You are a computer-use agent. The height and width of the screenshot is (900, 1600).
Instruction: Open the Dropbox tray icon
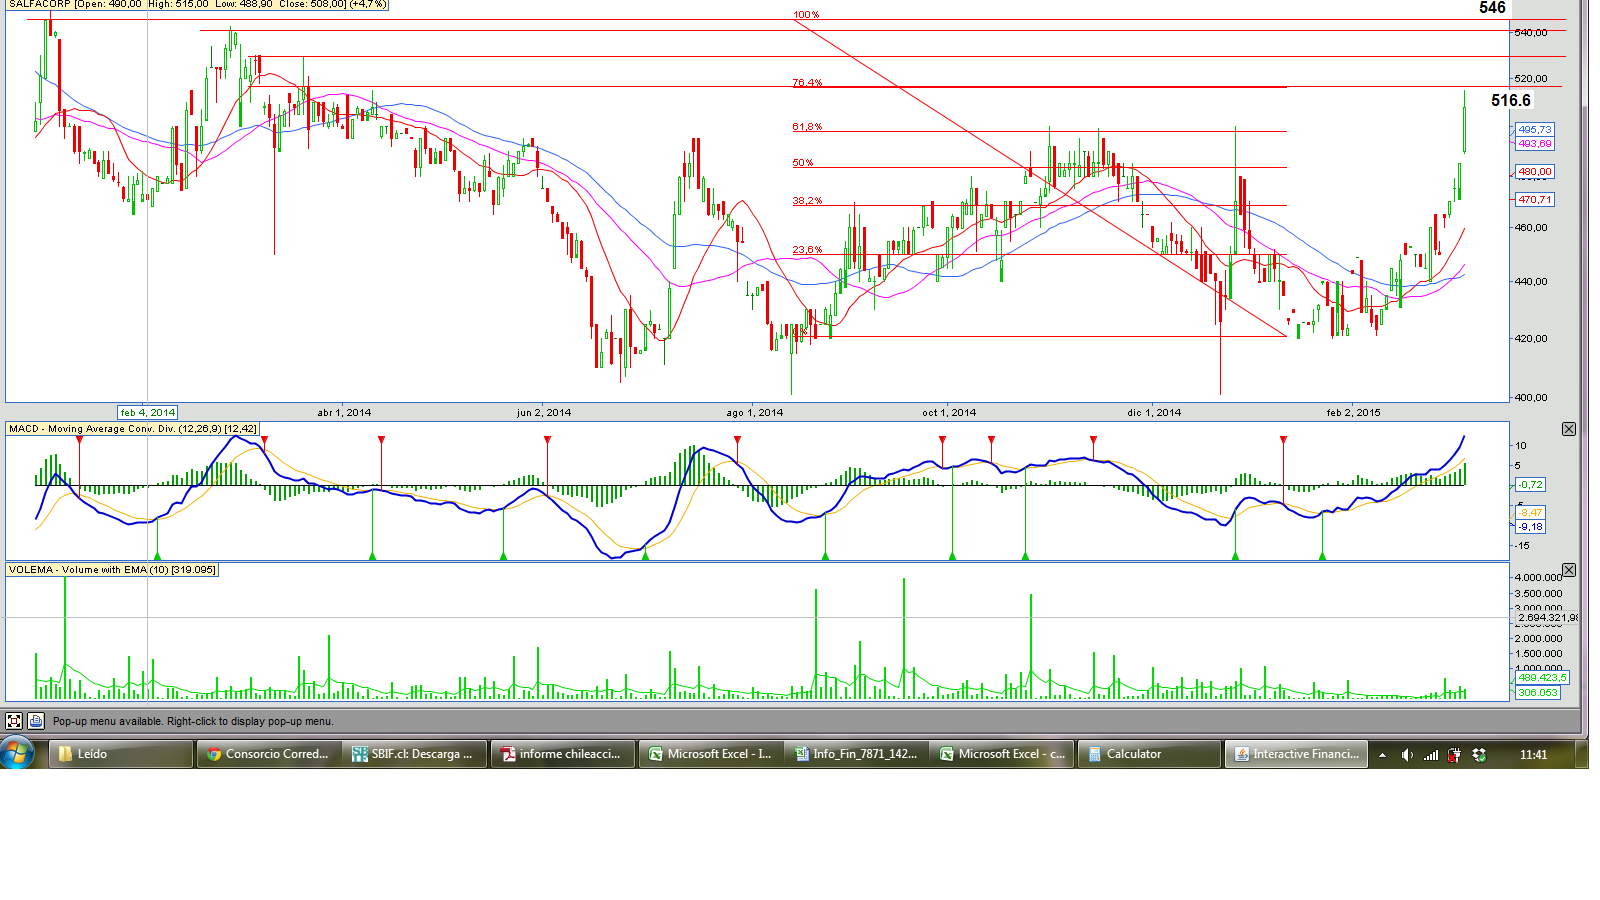pos(1479,755)
